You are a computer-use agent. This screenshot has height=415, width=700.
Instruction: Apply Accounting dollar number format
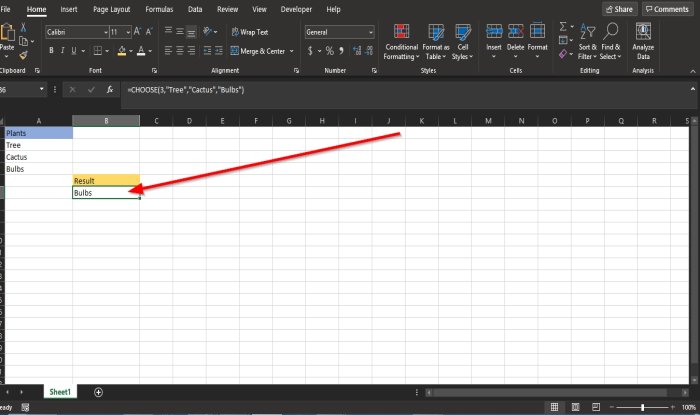(x=310, y=51)
